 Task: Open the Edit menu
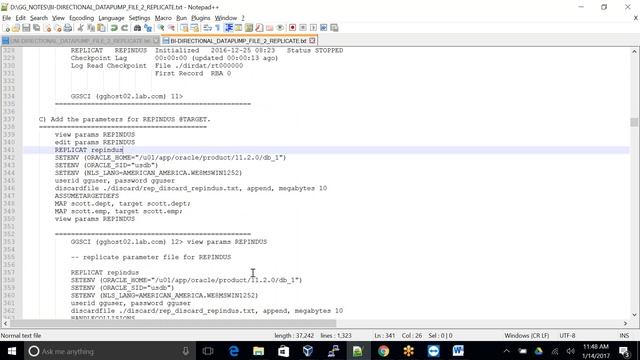pos(20,18)
